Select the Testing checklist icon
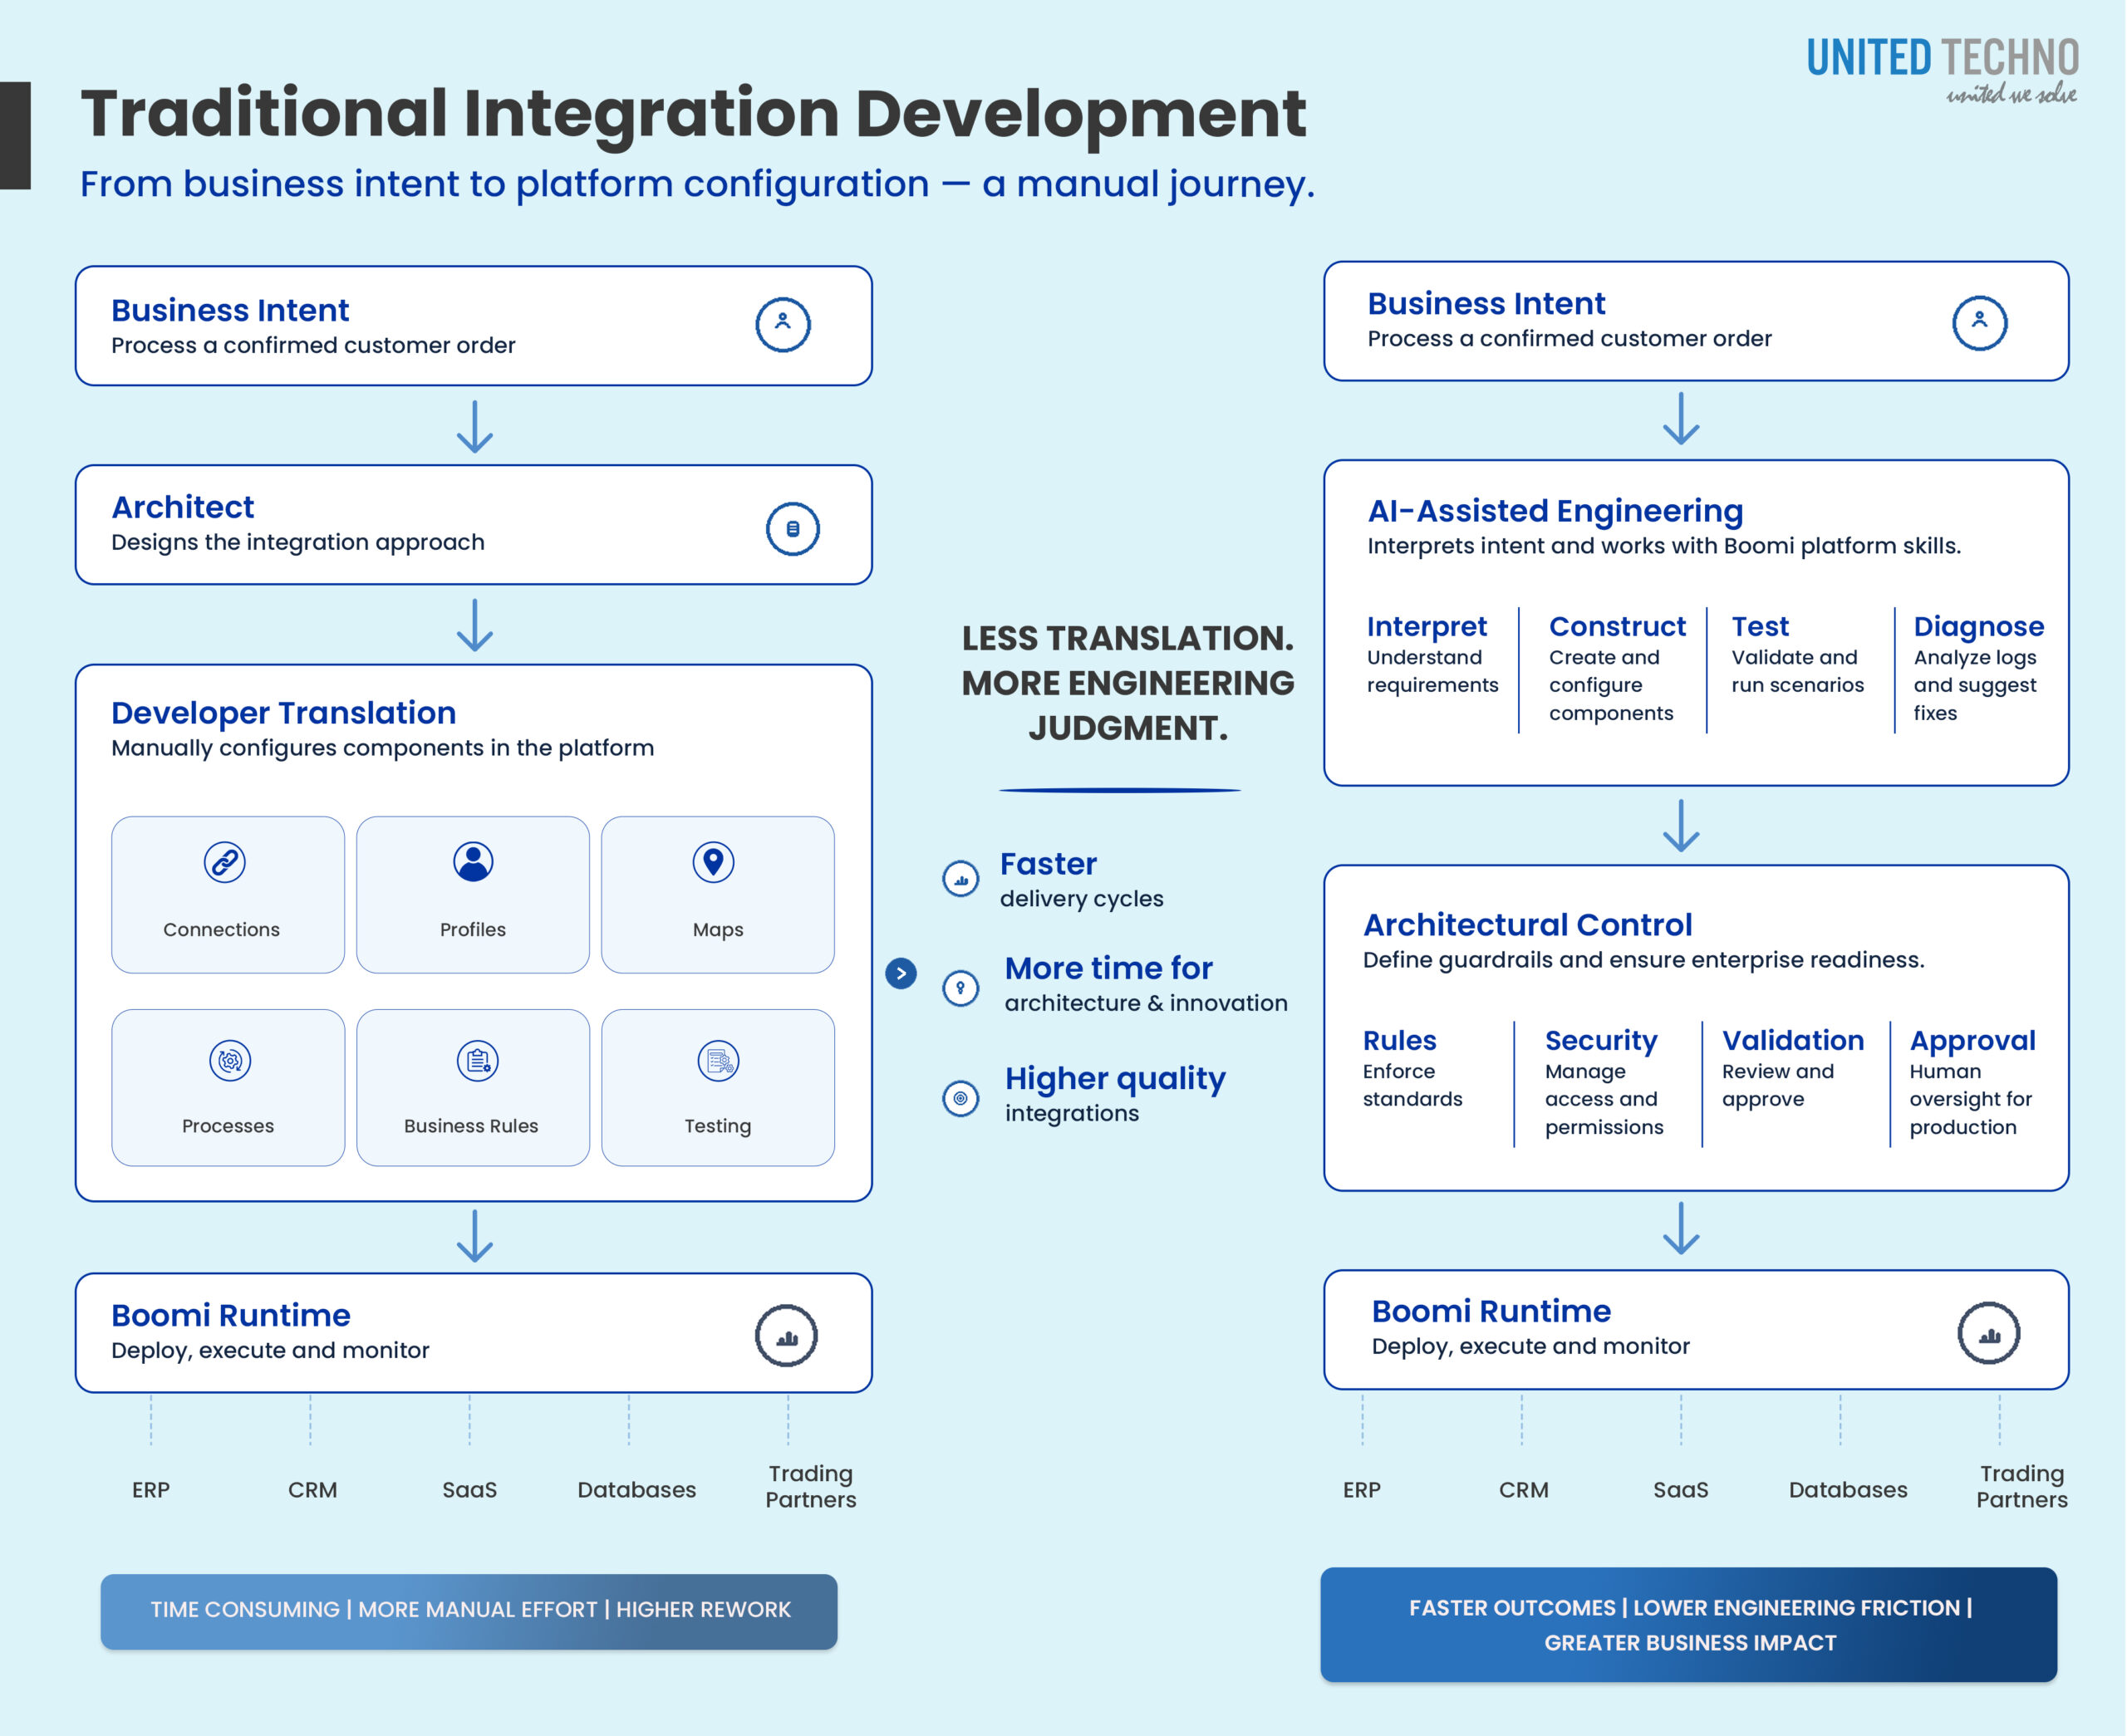The width and height of the screenshot is (2127, 1736). tap(719, 1061)
